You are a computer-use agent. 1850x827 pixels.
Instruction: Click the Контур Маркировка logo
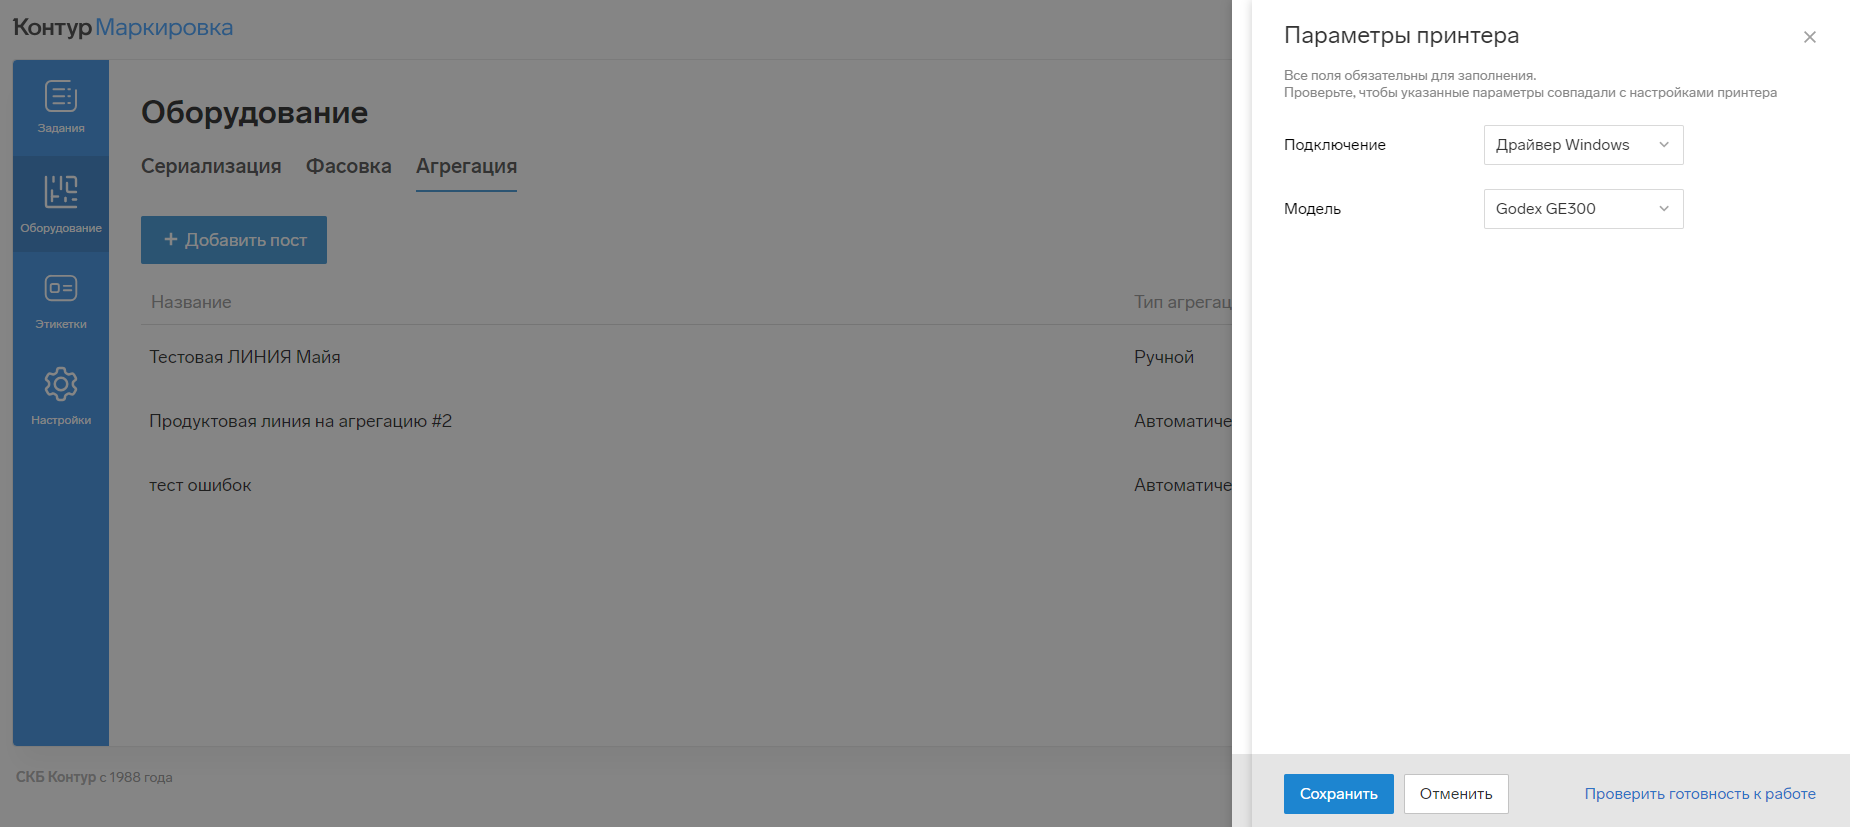click(x=123, y=28)
